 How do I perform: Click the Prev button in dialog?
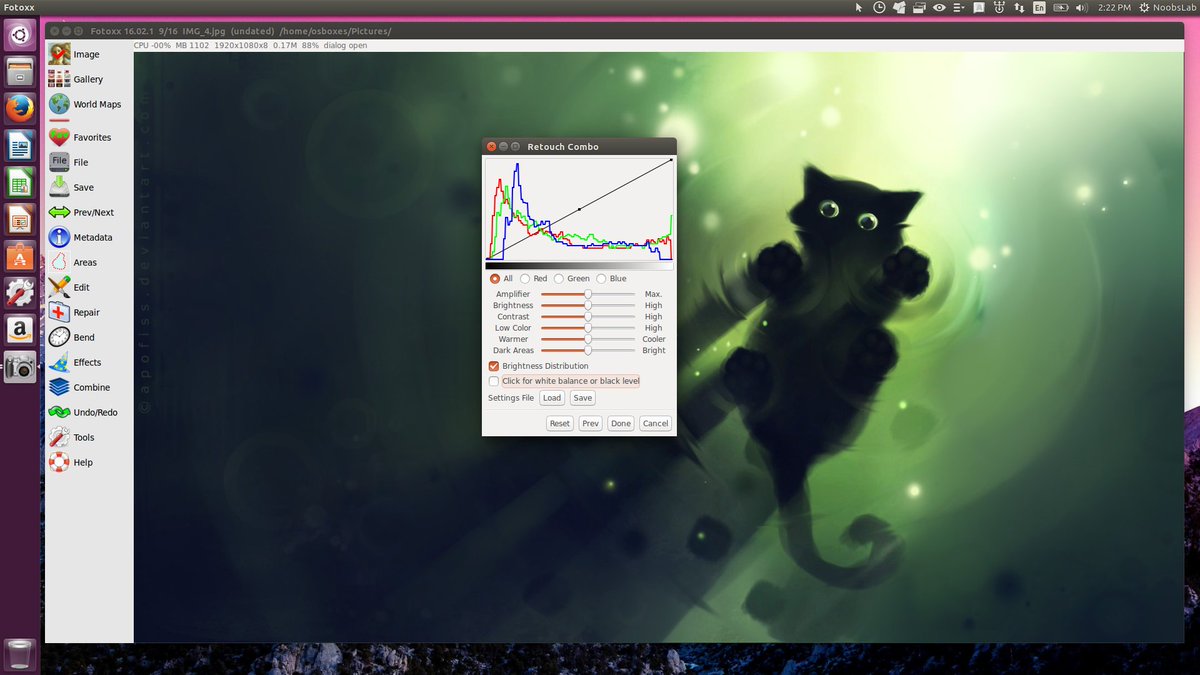tap(591, 423)
